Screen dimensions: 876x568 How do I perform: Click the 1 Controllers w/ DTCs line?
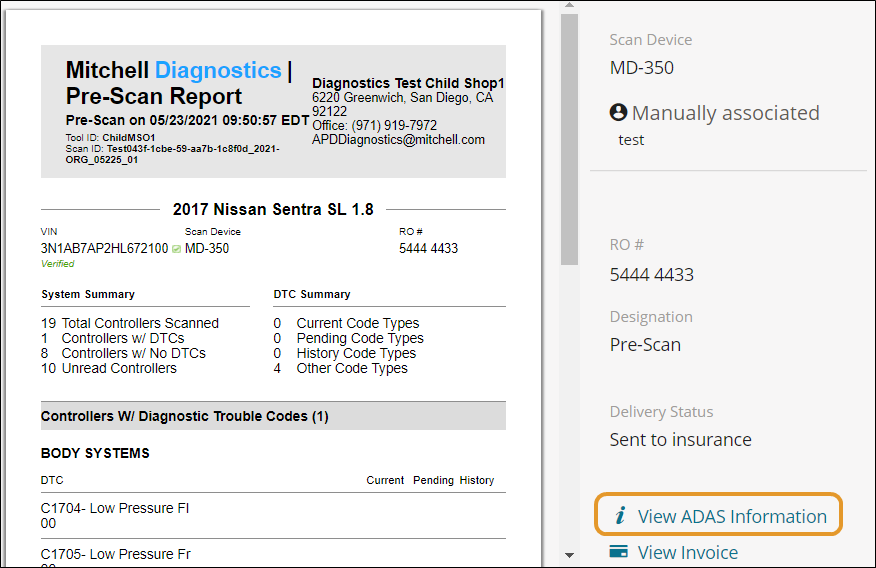pyautogui.click(x=112, y=338)
